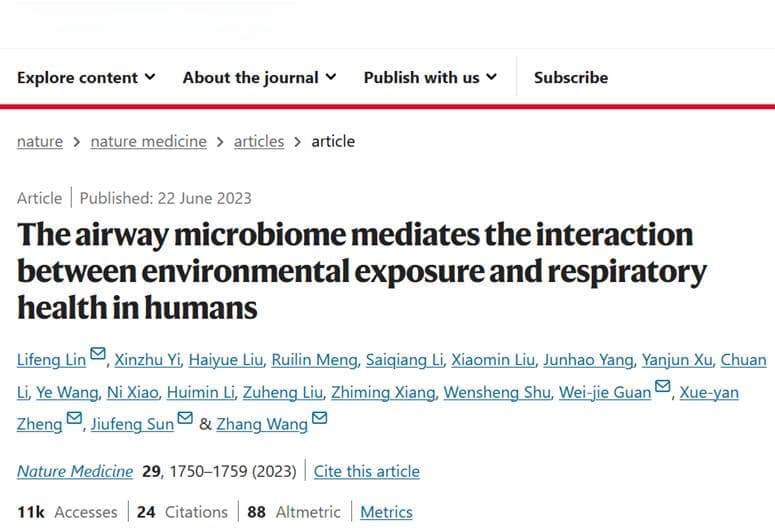This screenshot has width=775, height=529.
Task: Open the About the journal menu
Action: click(x=259, y=78)
